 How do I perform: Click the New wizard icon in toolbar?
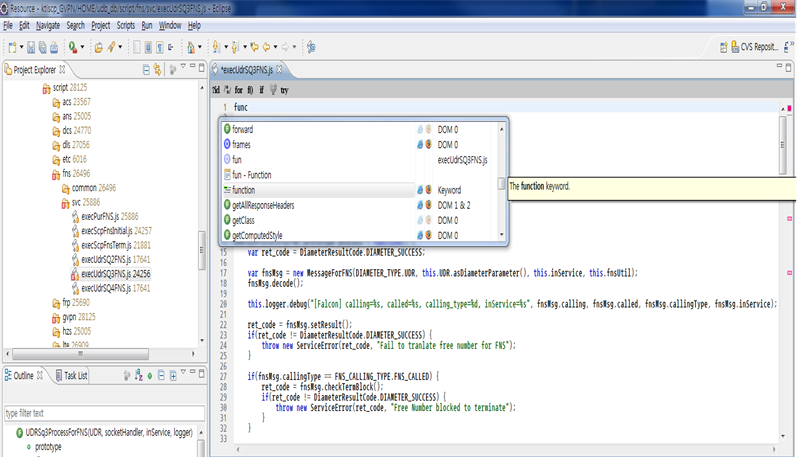(12, 47)
